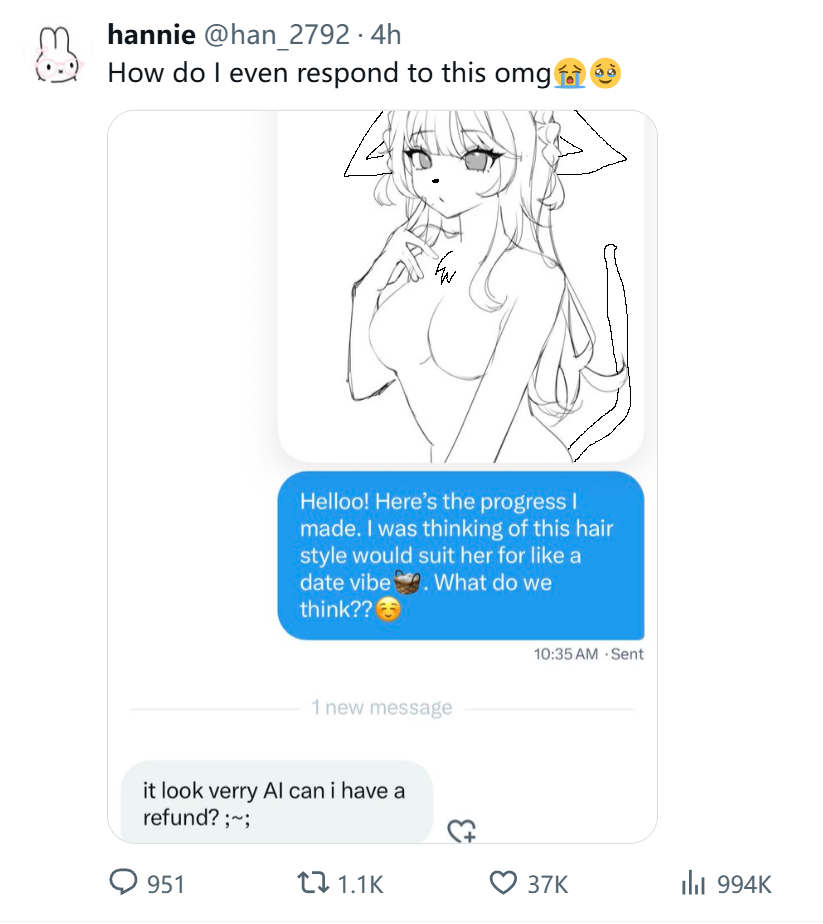Click the pleading face emoji in the tweet
This screenshot has width=823, height=924.
604,73
